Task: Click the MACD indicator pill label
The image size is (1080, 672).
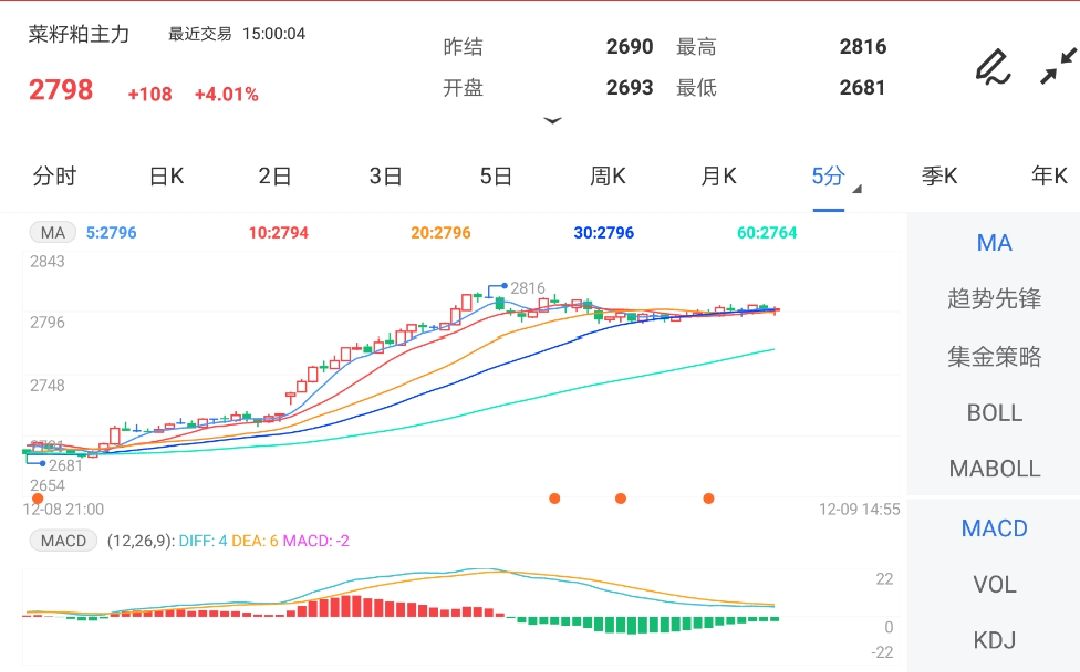Action: coord(63,540)
